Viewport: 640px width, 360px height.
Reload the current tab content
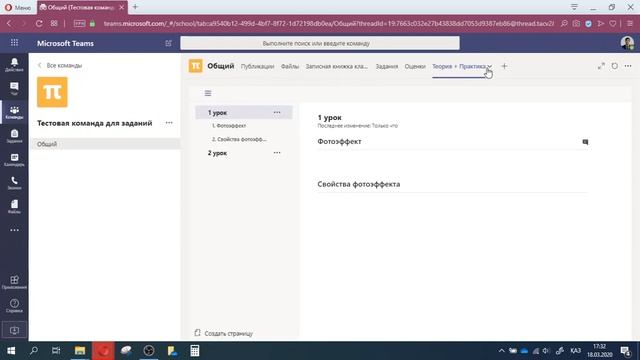[x=615, y=66]
